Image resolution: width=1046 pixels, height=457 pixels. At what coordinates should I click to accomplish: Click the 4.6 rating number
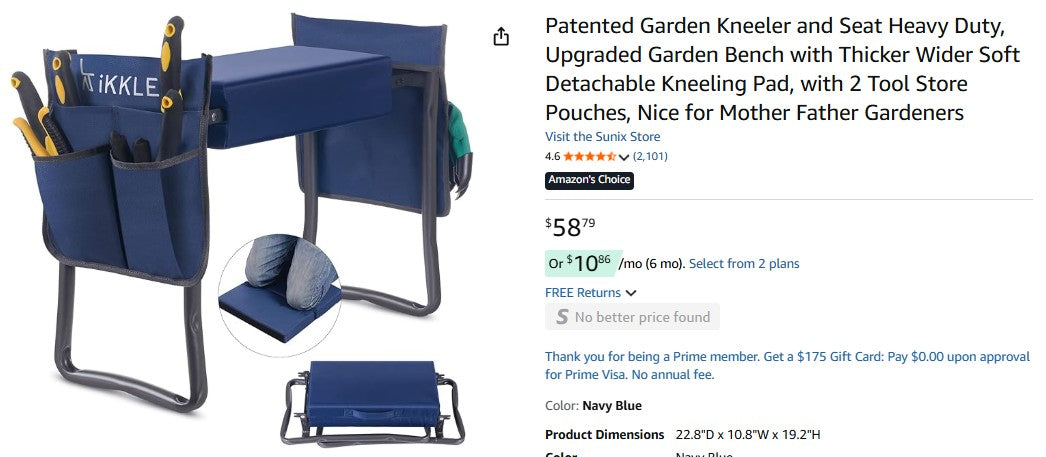click(x=552, y=157)
